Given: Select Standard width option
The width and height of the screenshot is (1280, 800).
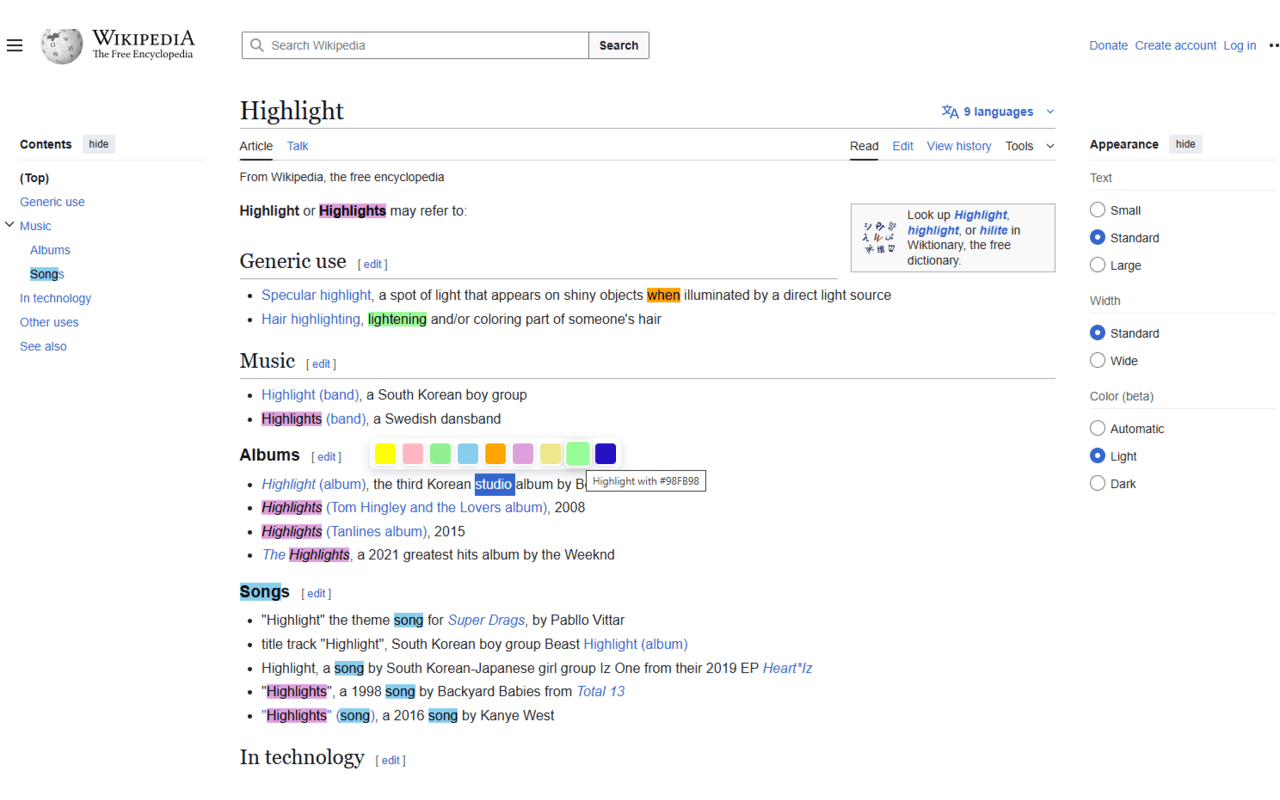Looking at the screenshot, I should click(1097, 333).
